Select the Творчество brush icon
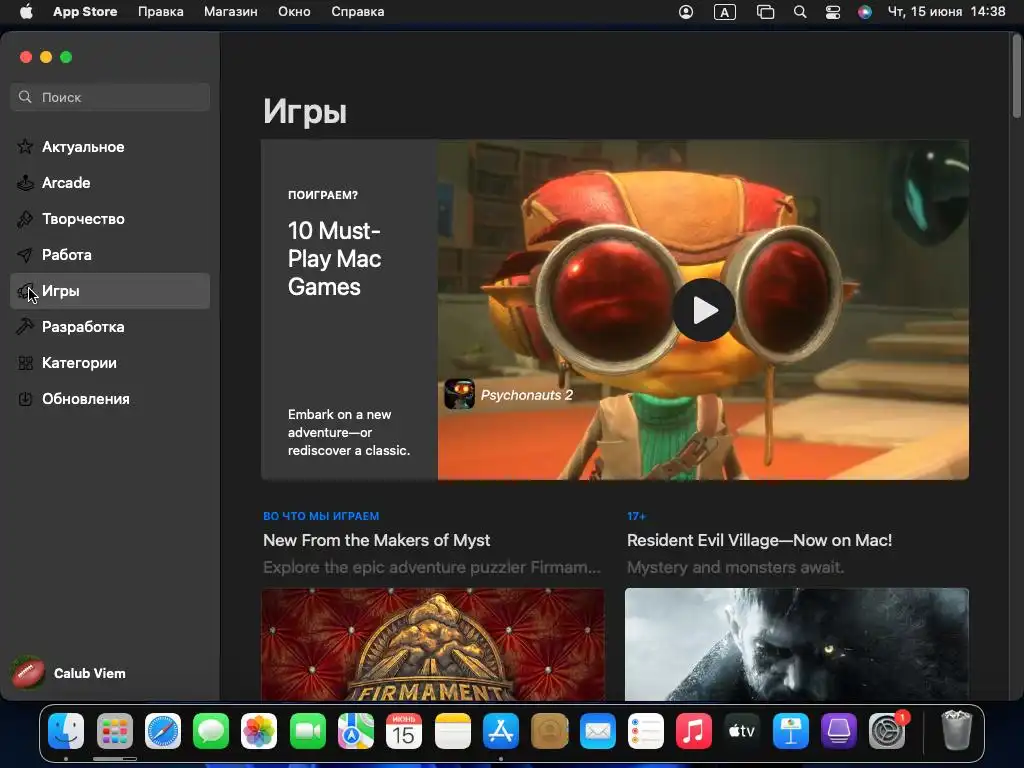1024x768 pixels. pyautogui.click(x=25, y=219)
